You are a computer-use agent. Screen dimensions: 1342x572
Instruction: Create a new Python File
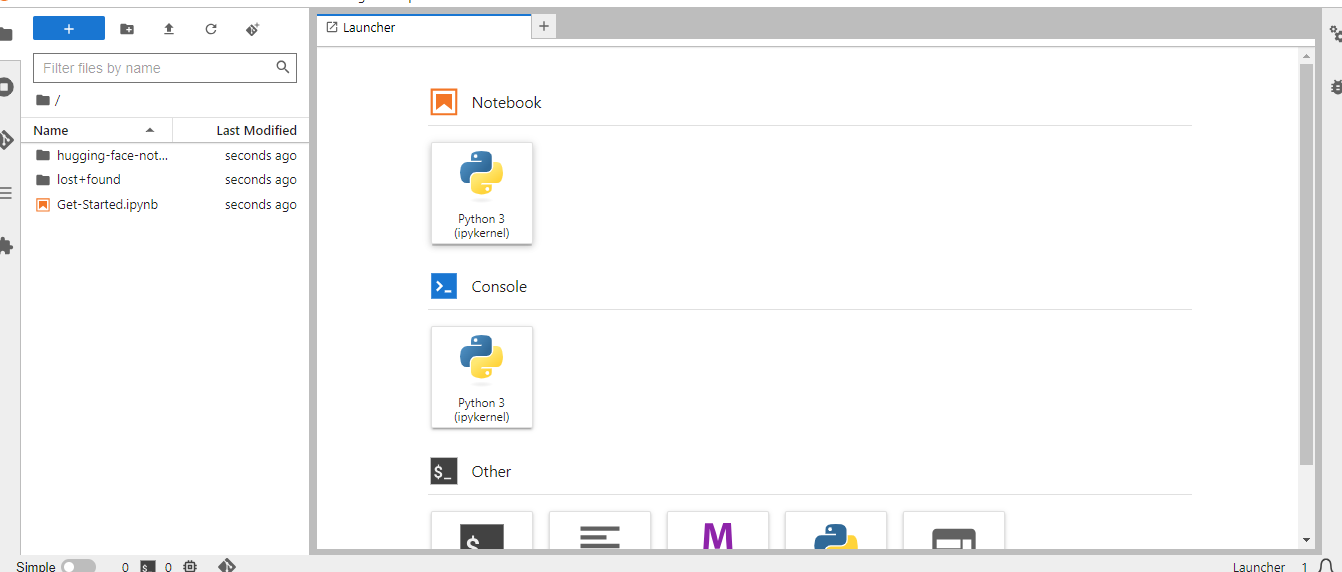click(x=836, y=531)
